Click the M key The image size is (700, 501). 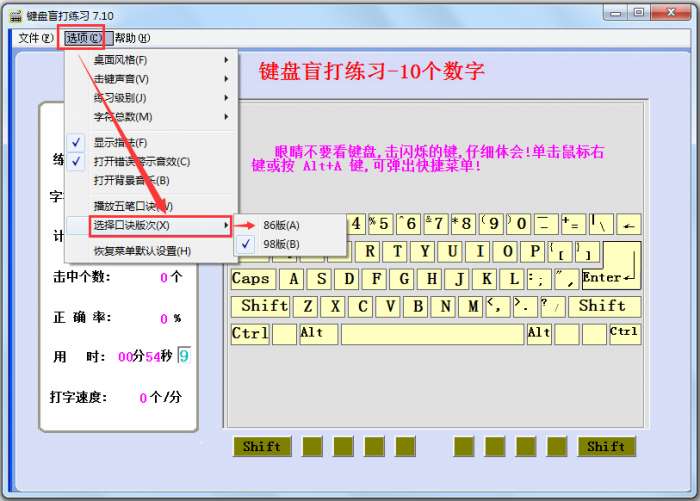(472, 307)
